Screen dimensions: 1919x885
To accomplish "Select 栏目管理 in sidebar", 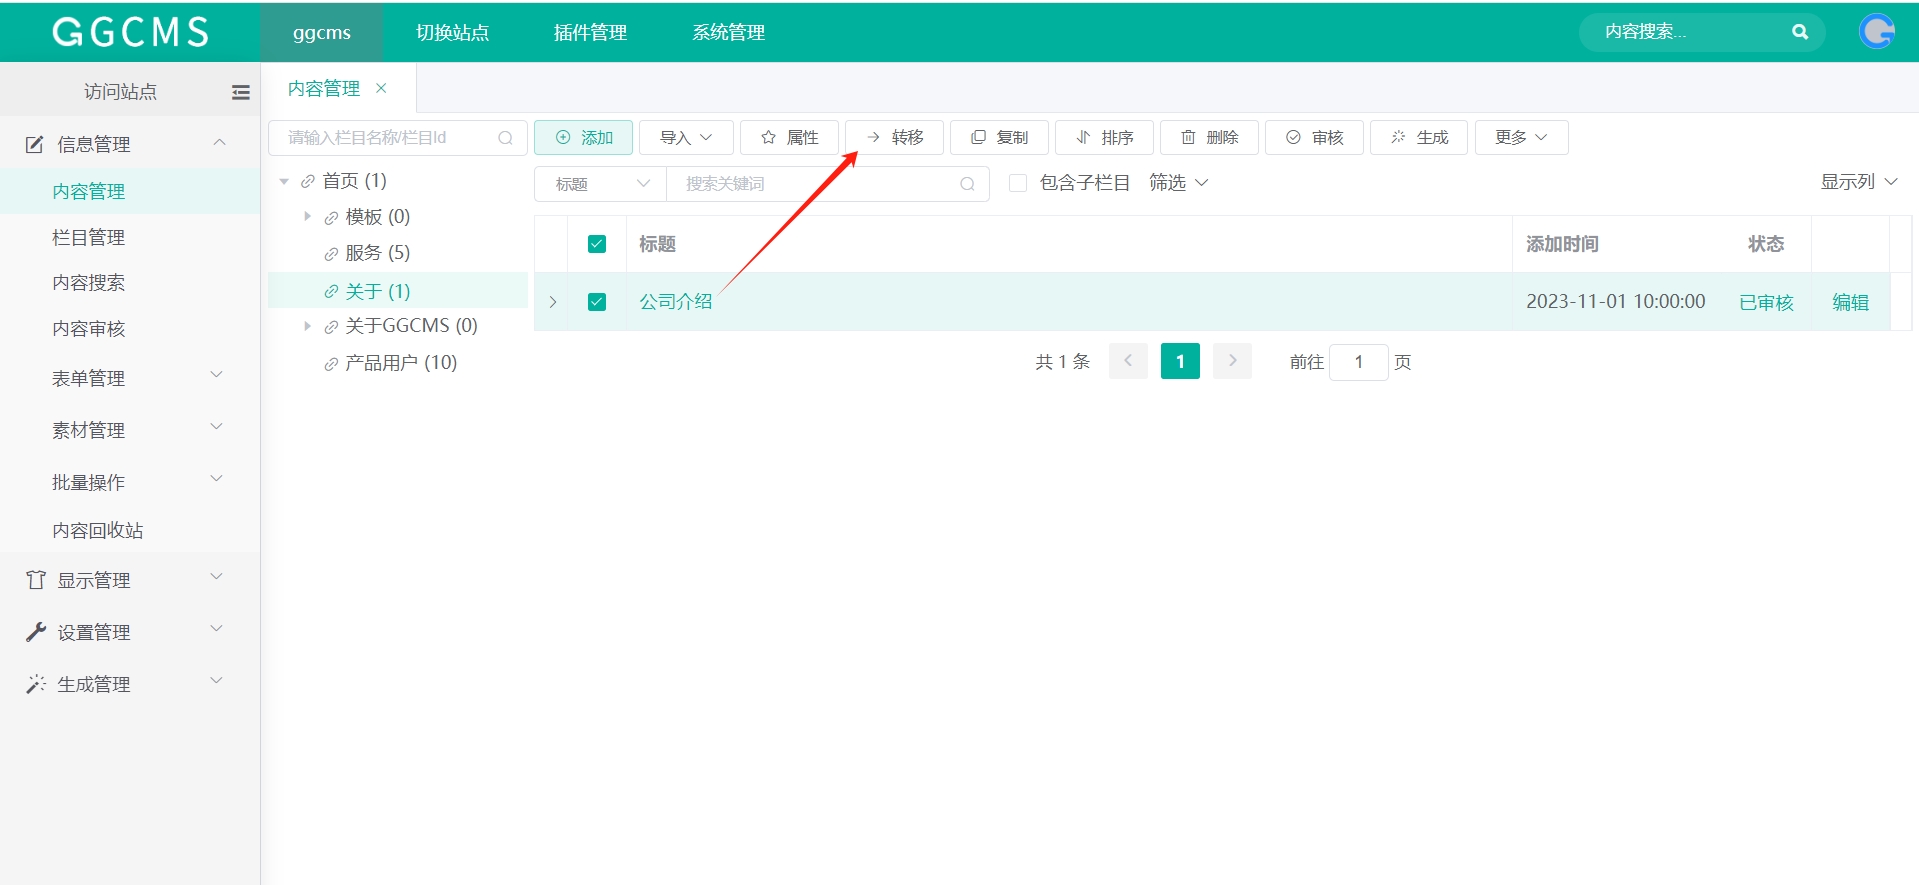I will tap(89, 237).
